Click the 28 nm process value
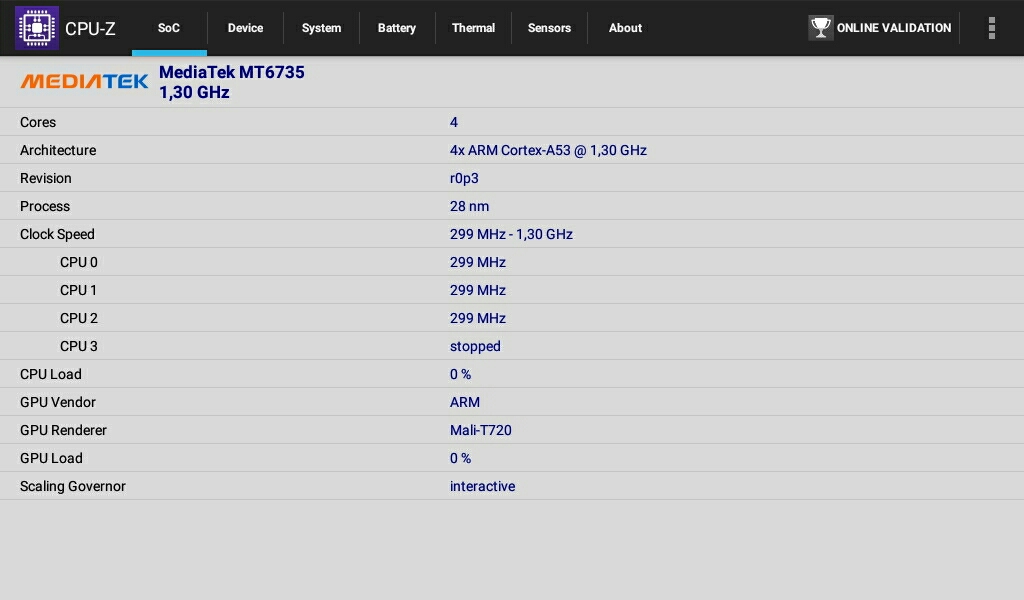 [x=469, y=206]
